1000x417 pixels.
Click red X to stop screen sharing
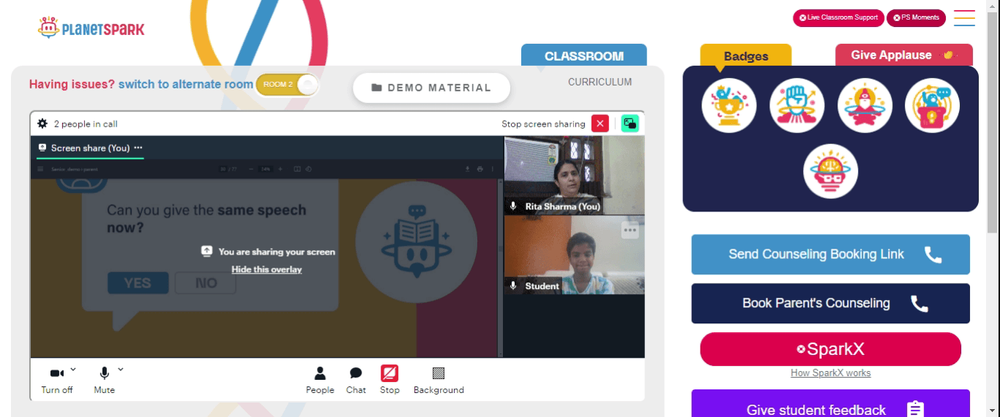coord(599,124)
